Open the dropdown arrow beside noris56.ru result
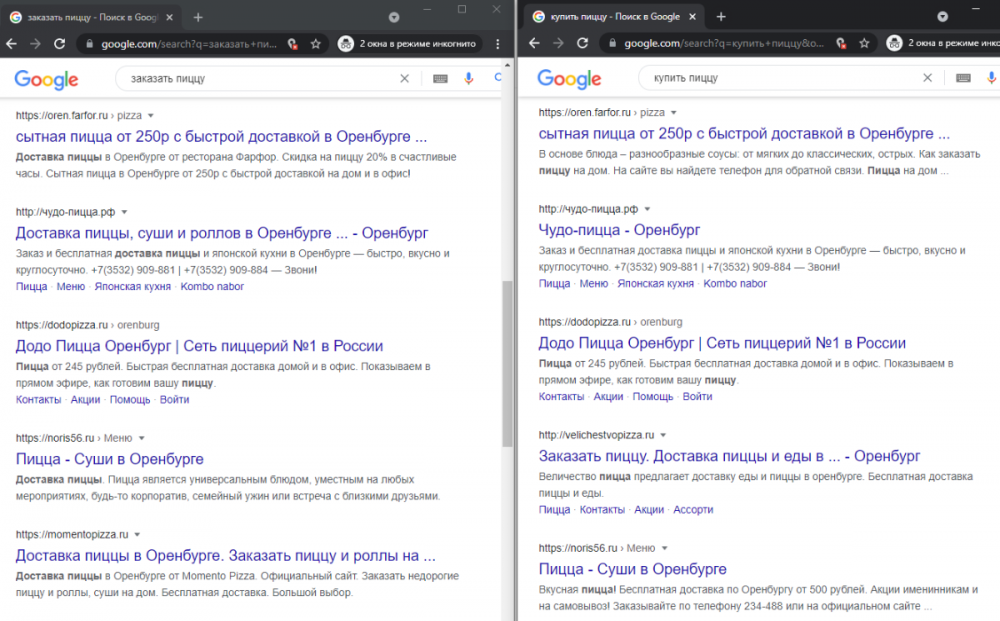 [140, 437]
